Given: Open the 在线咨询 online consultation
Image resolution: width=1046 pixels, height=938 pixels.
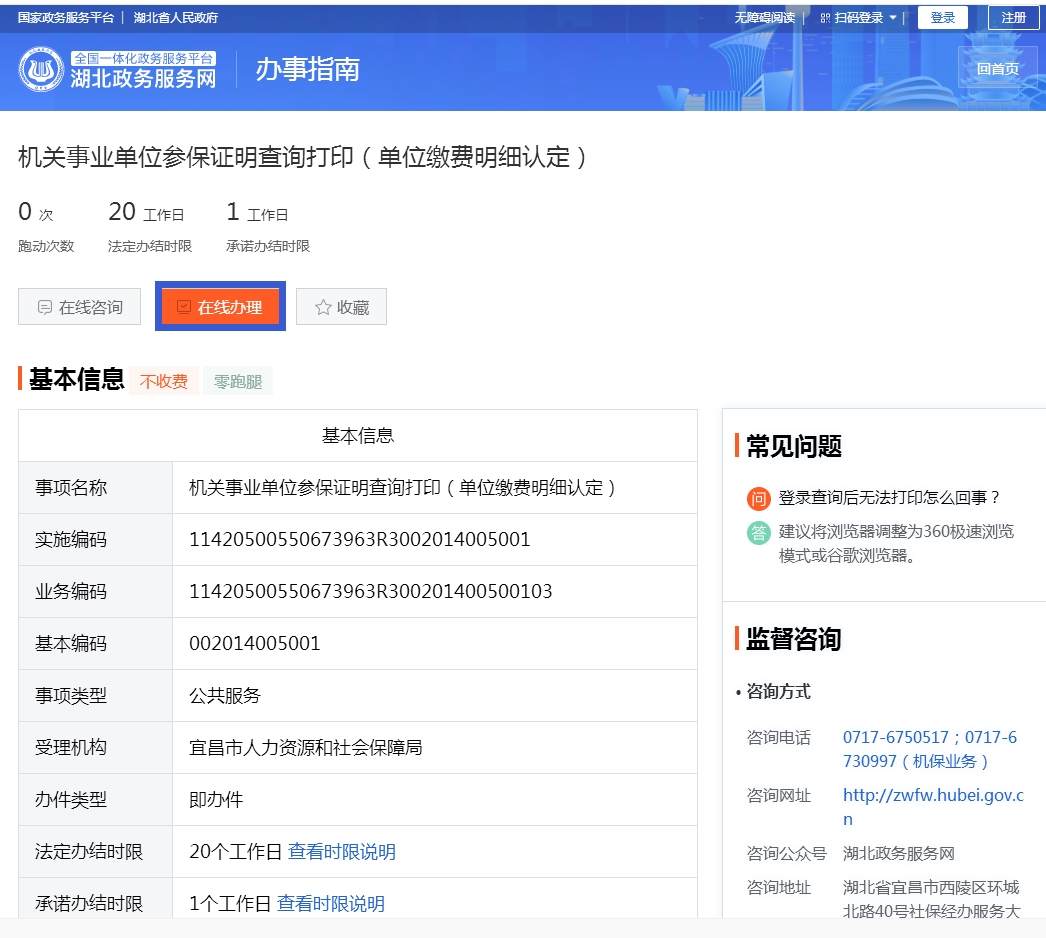Looking at the screenshot, I should (79, 307).
